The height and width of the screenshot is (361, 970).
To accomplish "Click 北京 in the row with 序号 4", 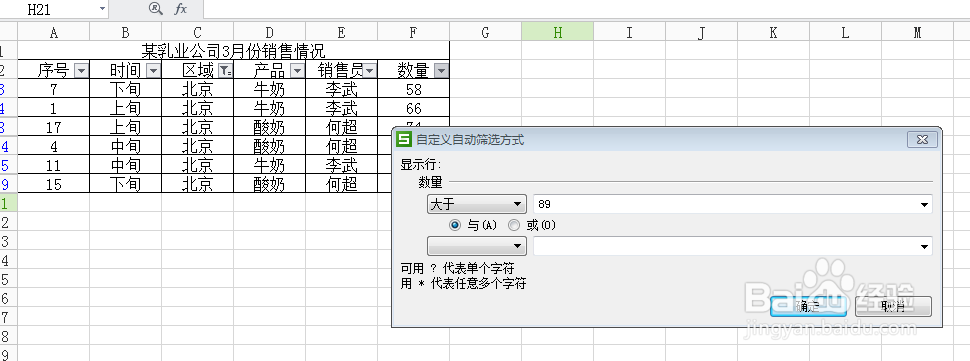I will point(198,147).
